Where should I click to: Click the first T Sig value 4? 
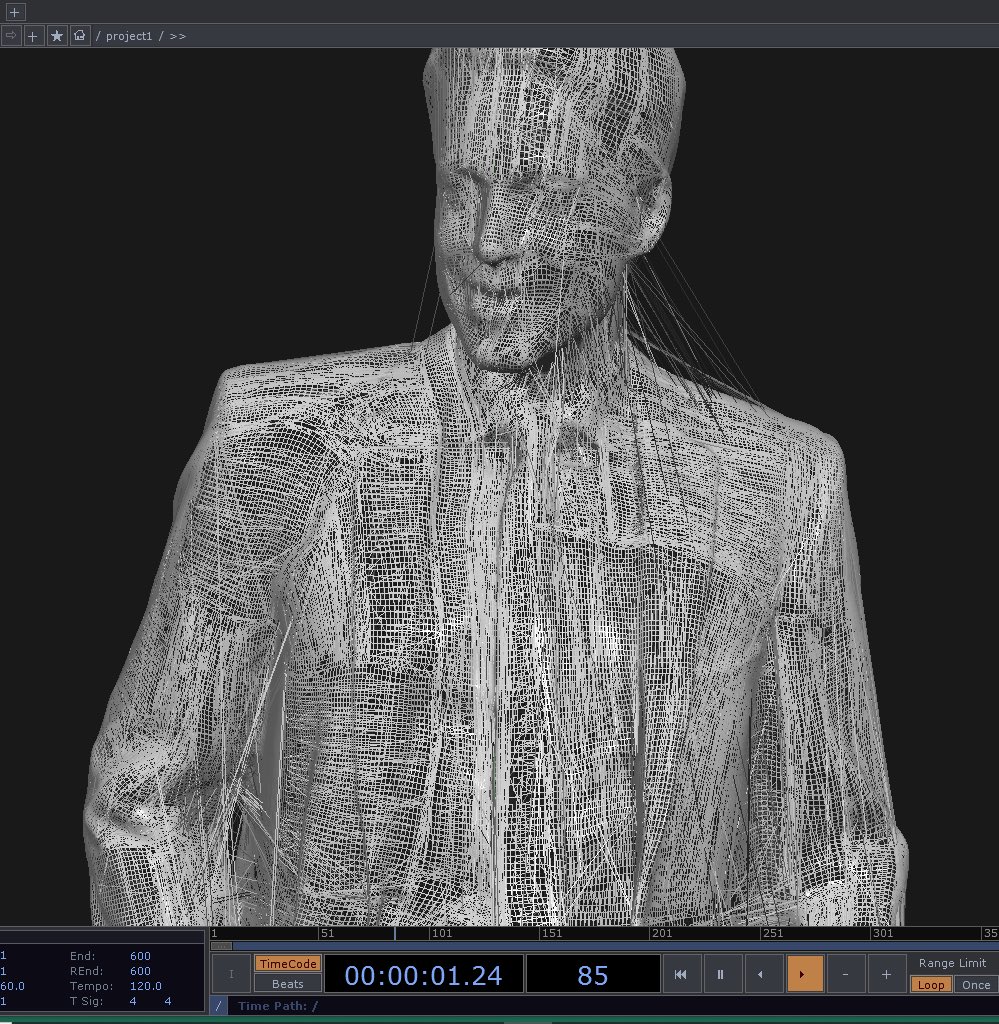[x=133, y=1001]
